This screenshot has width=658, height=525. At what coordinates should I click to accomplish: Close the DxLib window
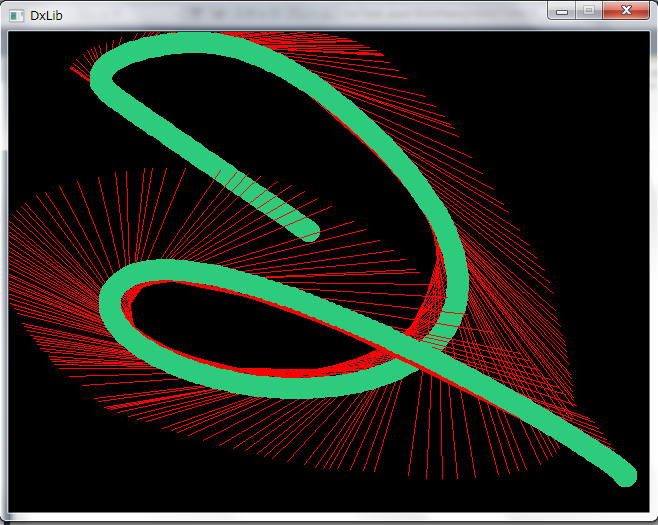(626, 10)
